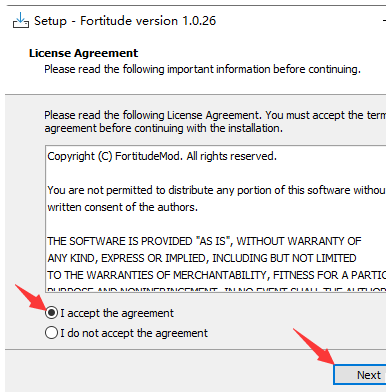Viewport: 386px width, 392px height.
Task: Click the red arrow pointing at accept option
Action: coord(31,300)
